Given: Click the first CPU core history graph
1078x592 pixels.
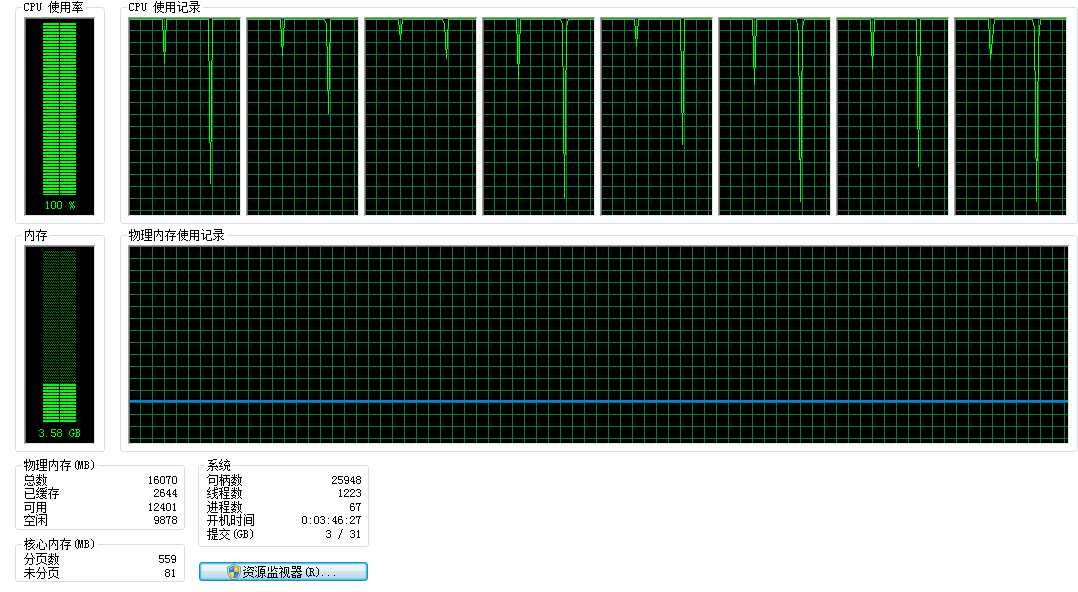Looking at the screenshot, I should 184,116.
